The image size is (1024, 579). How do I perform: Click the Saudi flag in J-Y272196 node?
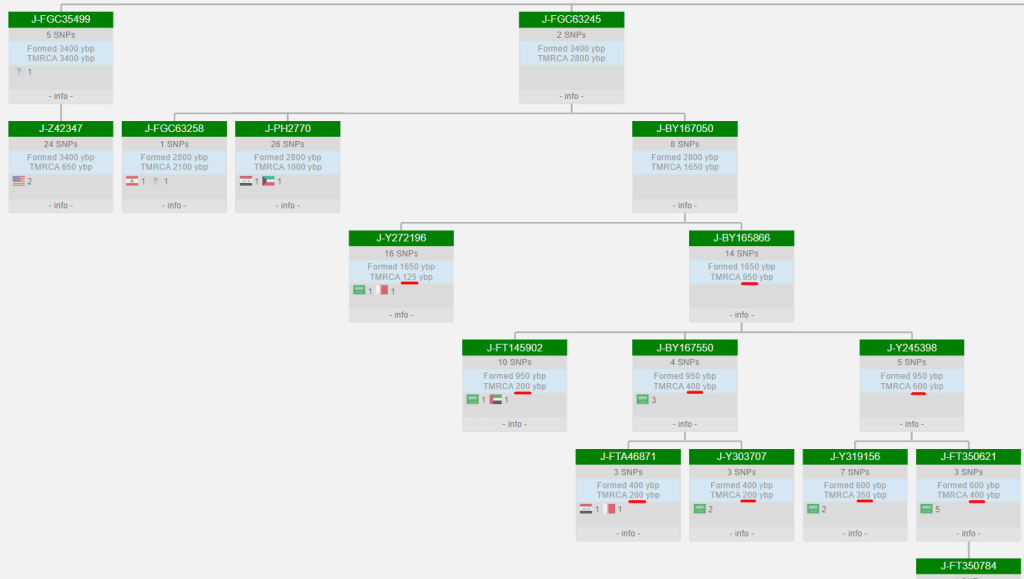358,291
